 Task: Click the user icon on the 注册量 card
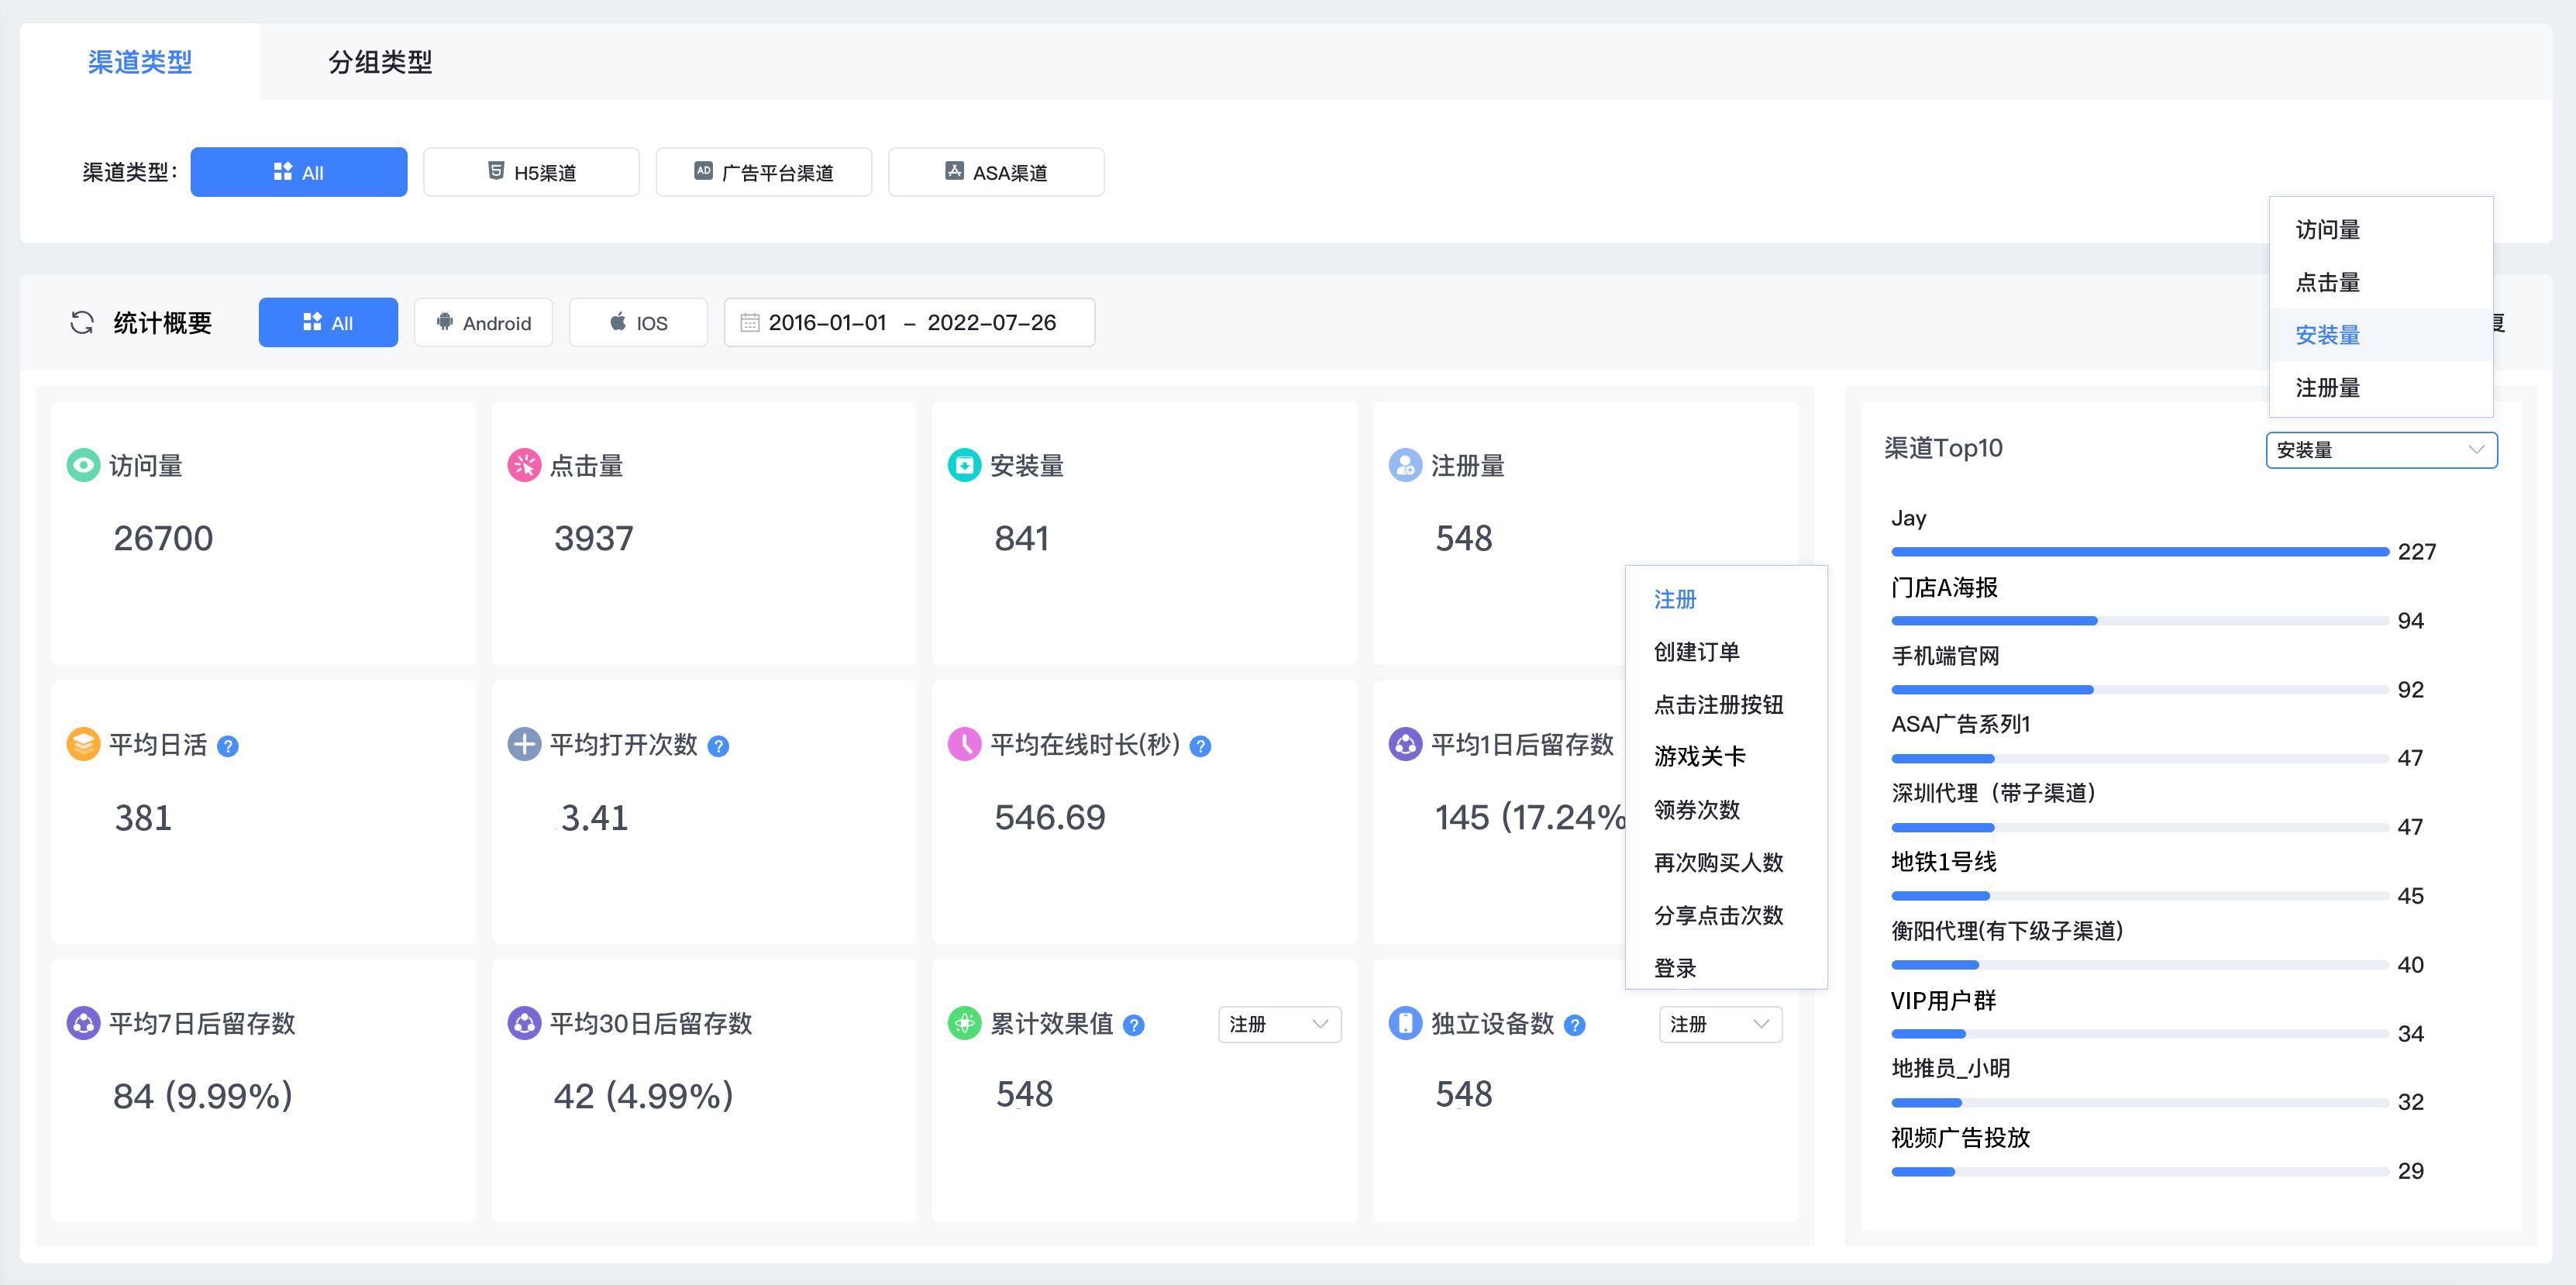point(1405,464)
